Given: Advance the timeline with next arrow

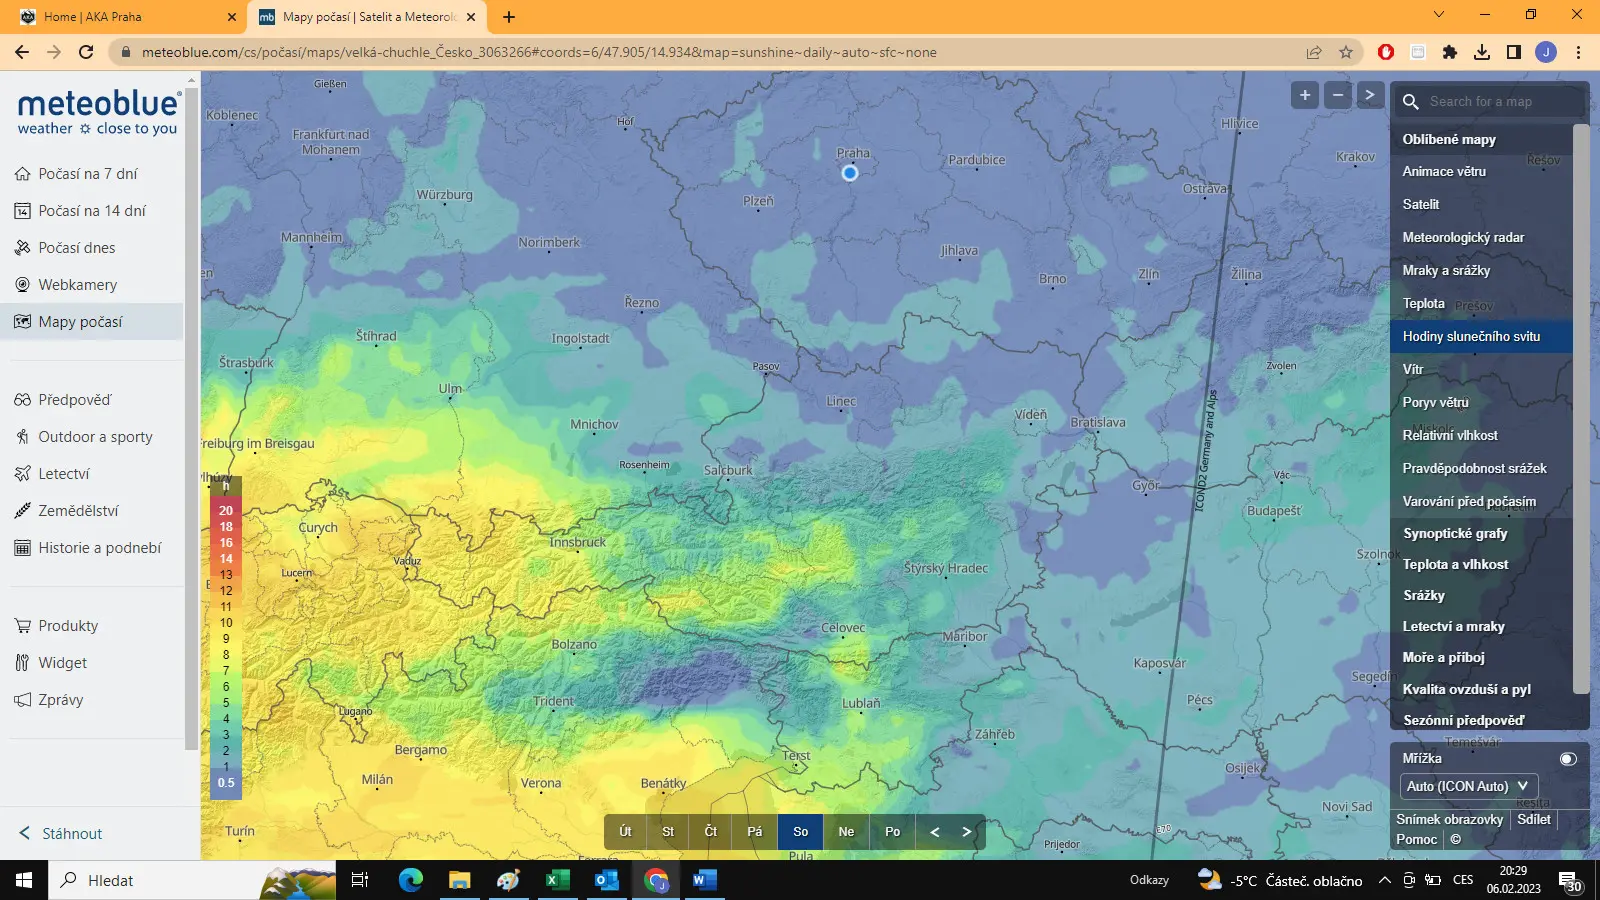Looking at the screenshot, I should click(966, 832).
